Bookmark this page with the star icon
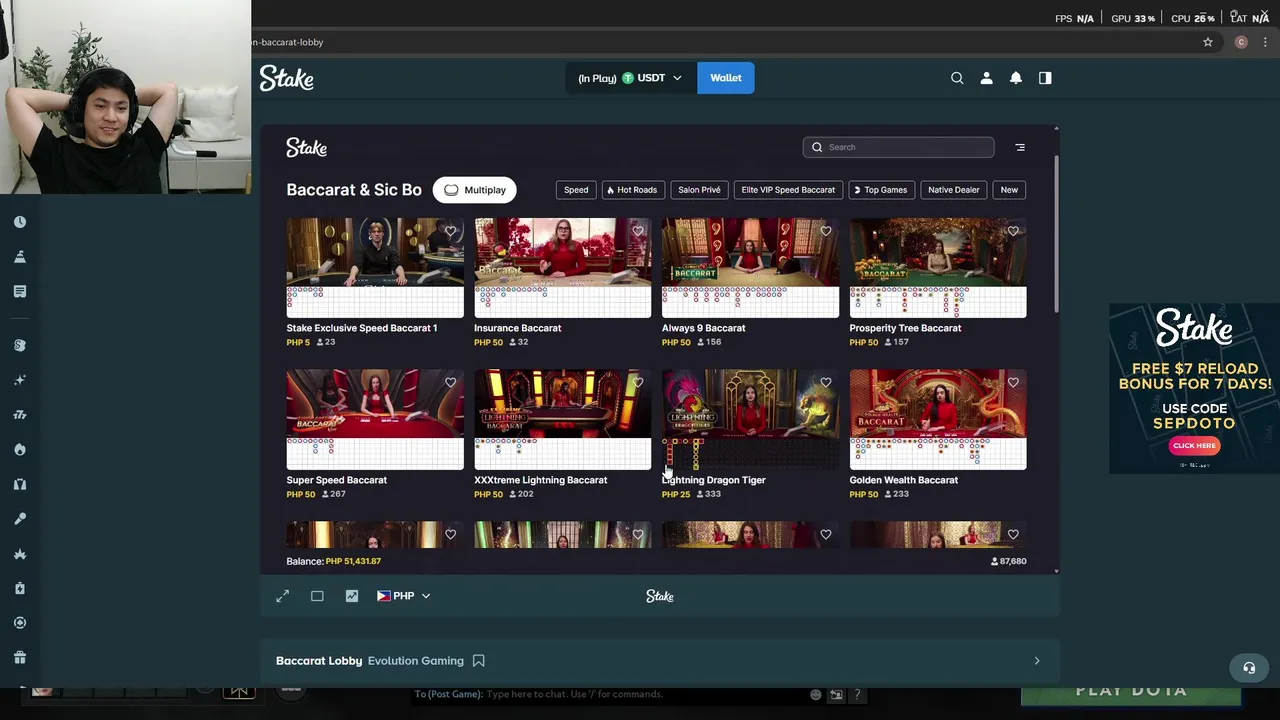The width and height of the screenshot is (1280, 720). pos(1208,42)
